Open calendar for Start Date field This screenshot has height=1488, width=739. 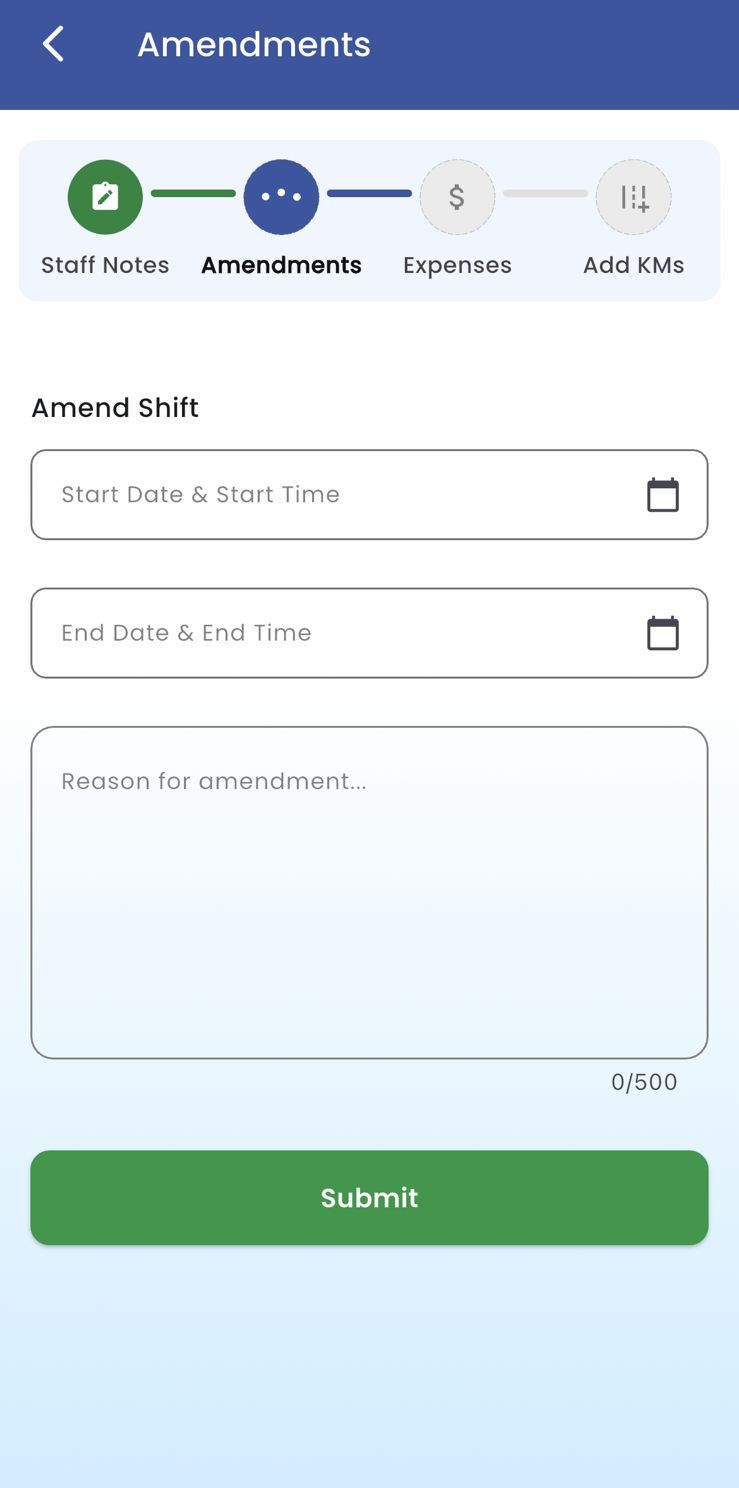tap(662, 495)
